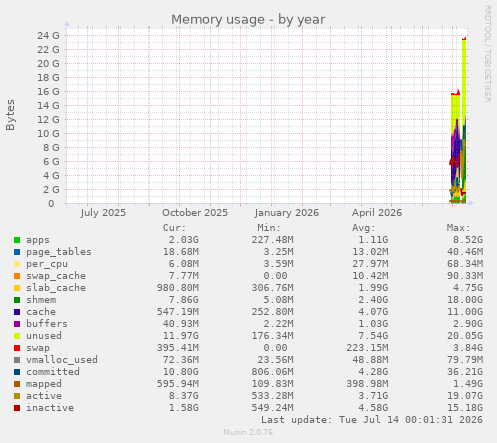Click the 'buffers' legend label
Viewport: 497px width, 443px height.
pos(47,324)
